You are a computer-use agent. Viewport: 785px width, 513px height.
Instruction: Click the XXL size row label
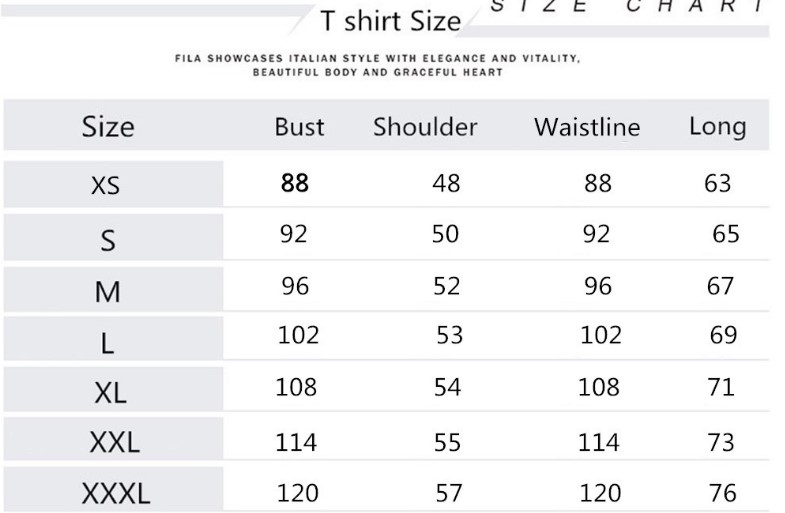pos(115,442)
